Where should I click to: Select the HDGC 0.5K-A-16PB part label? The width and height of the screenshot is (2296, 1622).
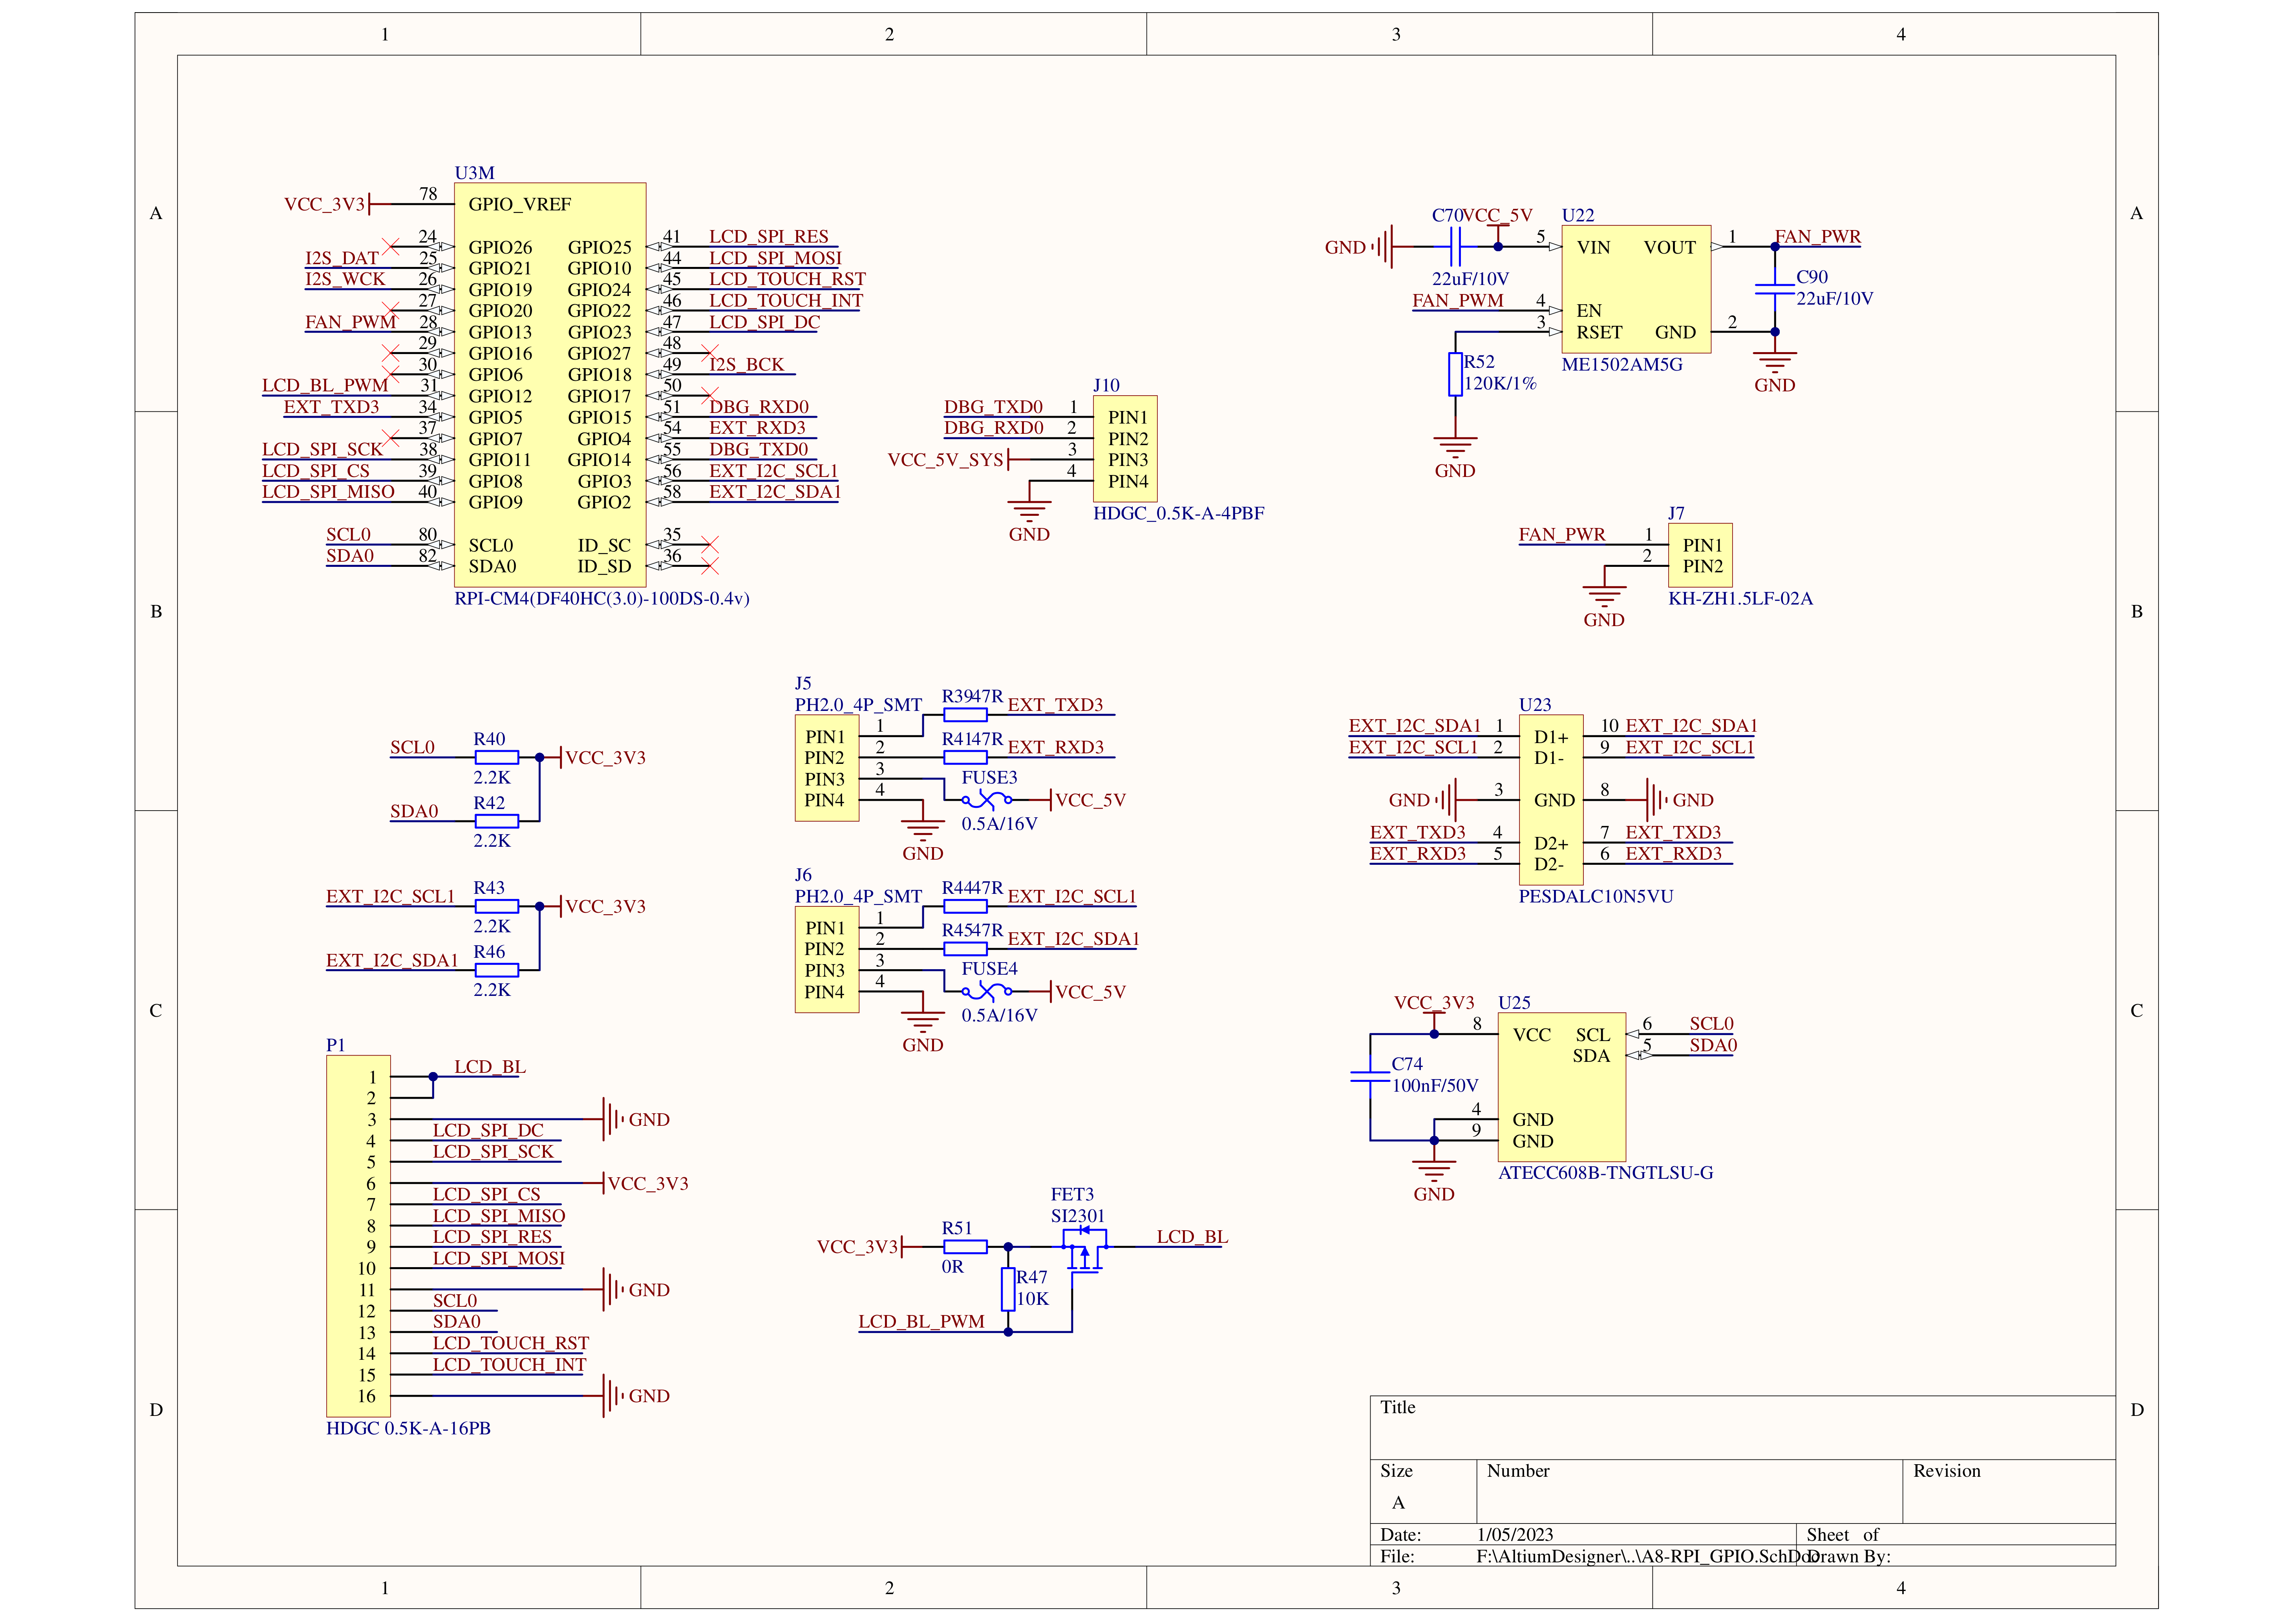(408, 1428)
